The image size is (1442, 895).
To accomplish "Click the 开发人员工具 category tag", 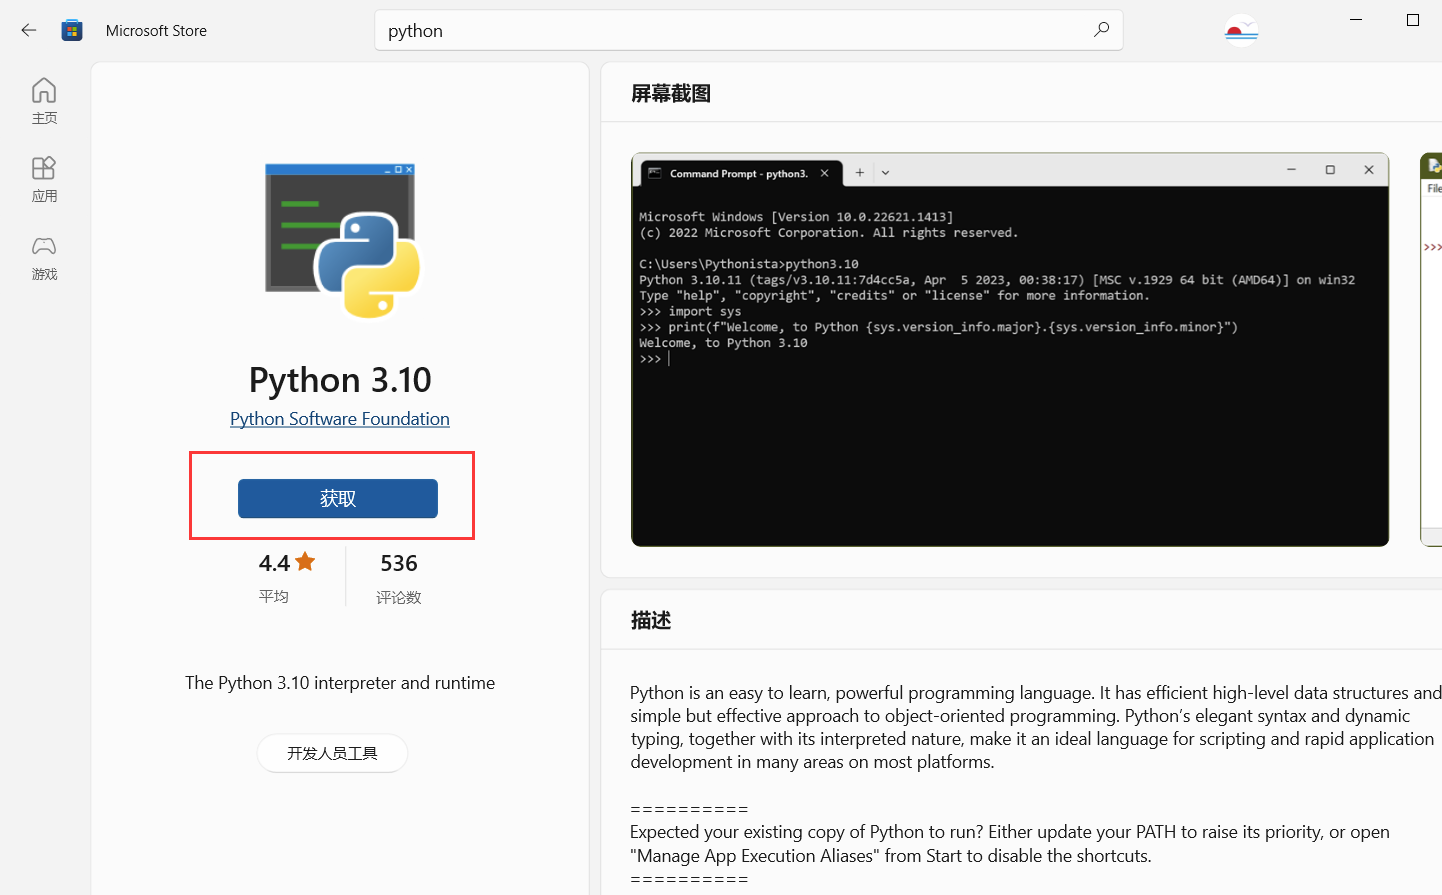I will [332, 753].
